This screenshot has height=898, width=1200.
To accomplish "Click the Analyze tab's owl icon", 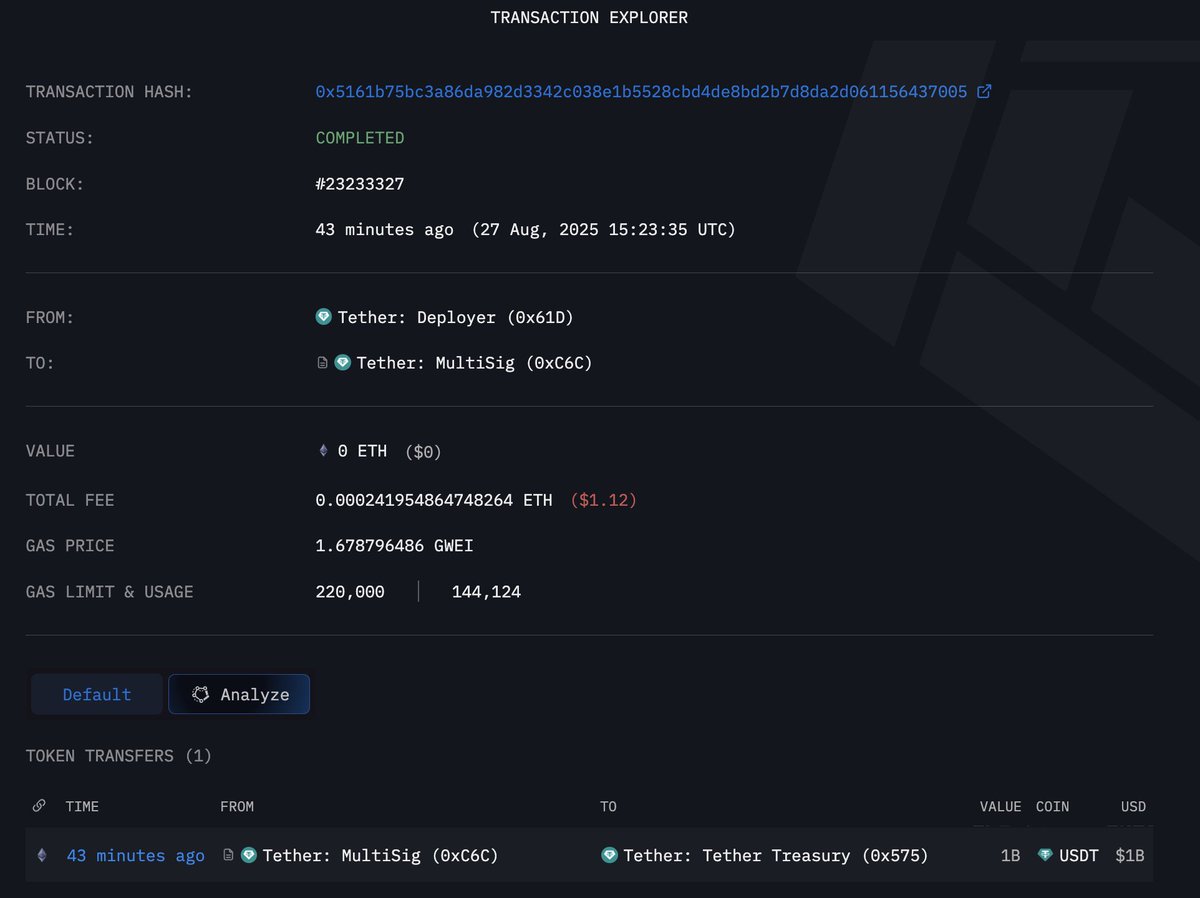I will pos(201,694).
